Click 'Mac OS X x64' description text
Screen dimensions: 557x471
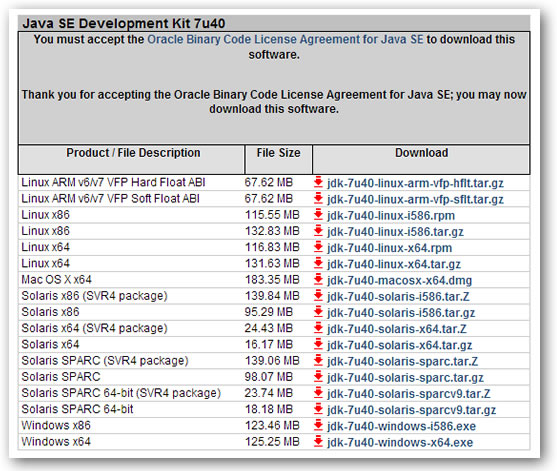(56, 280)
